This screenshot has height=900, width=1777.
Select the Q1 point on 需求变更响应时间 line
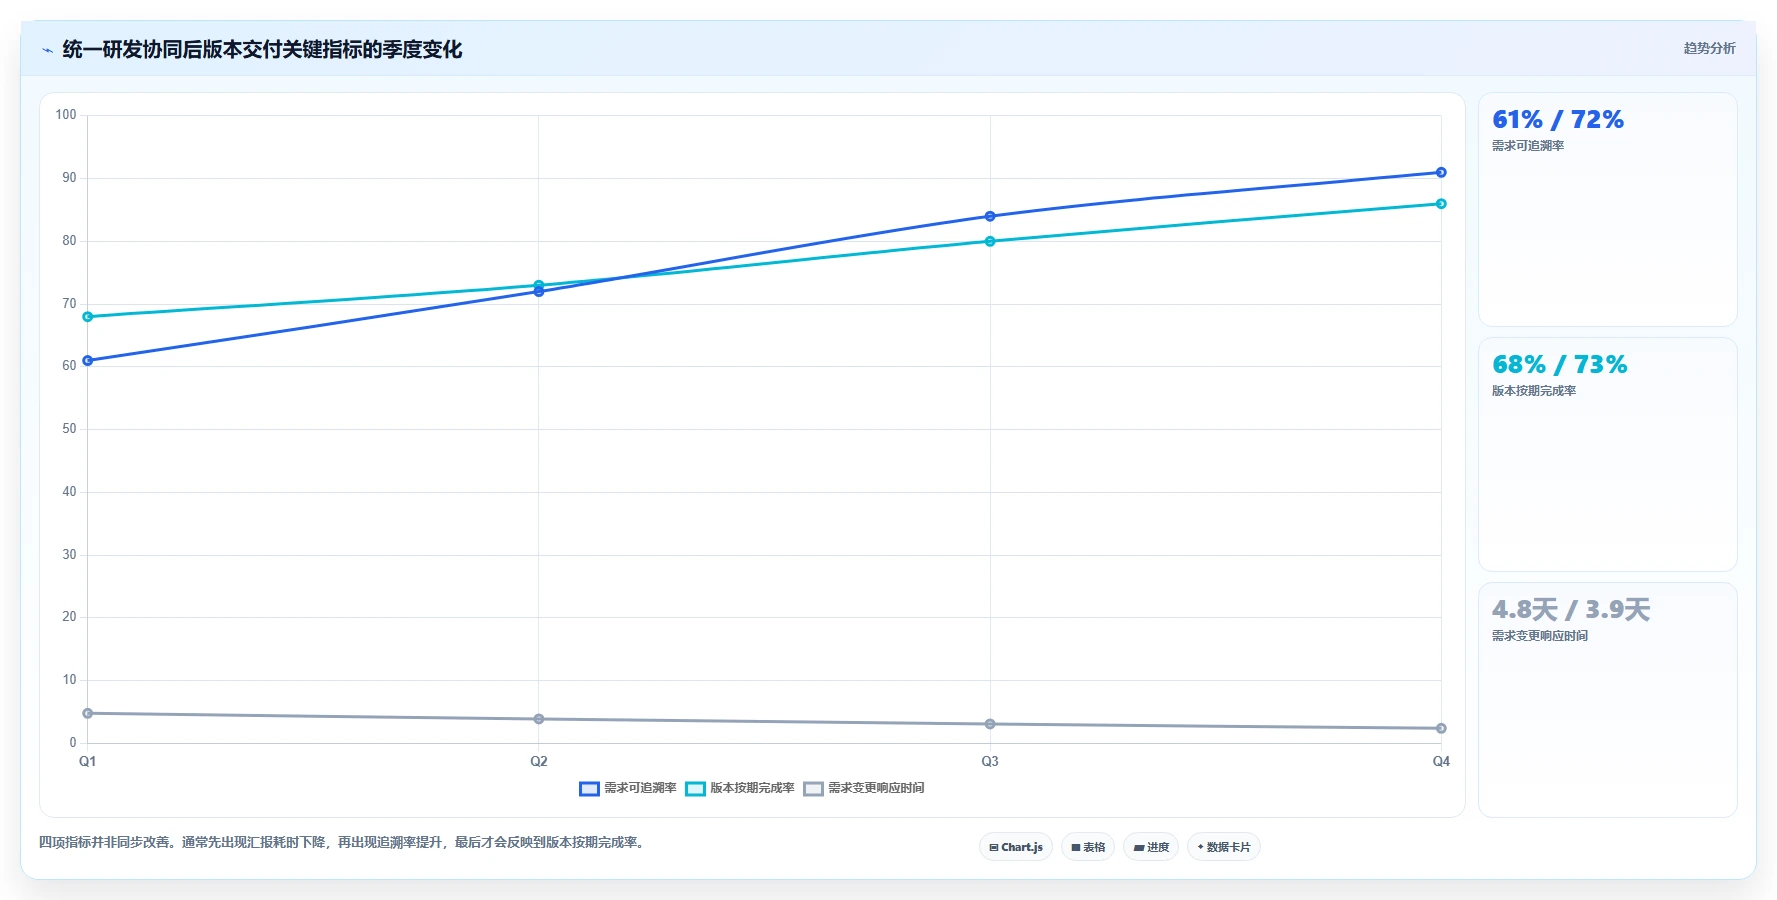88,713
